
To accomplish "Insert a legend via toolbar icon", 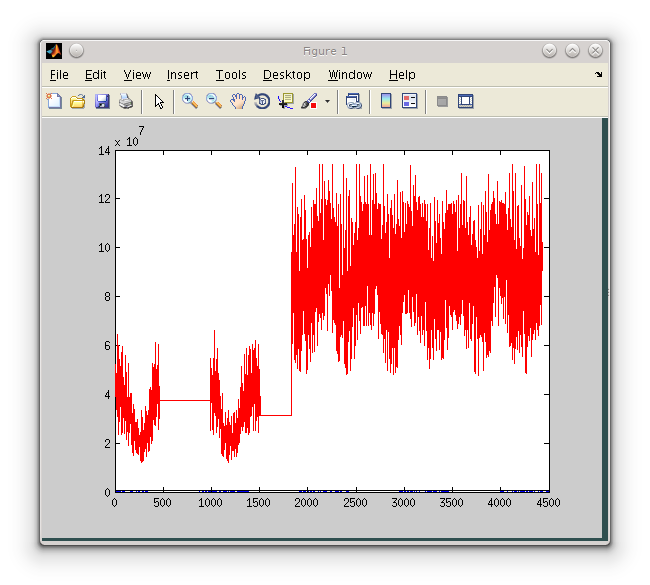I will coord(410,101).
